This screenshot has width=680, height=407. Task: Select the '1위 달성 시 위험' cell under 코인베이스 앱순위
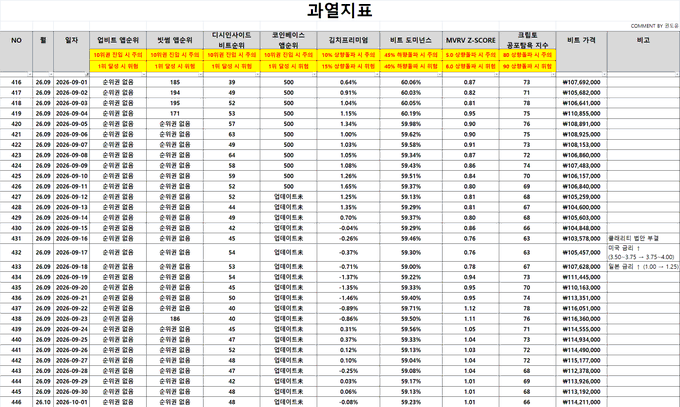[x=288, y=66]
